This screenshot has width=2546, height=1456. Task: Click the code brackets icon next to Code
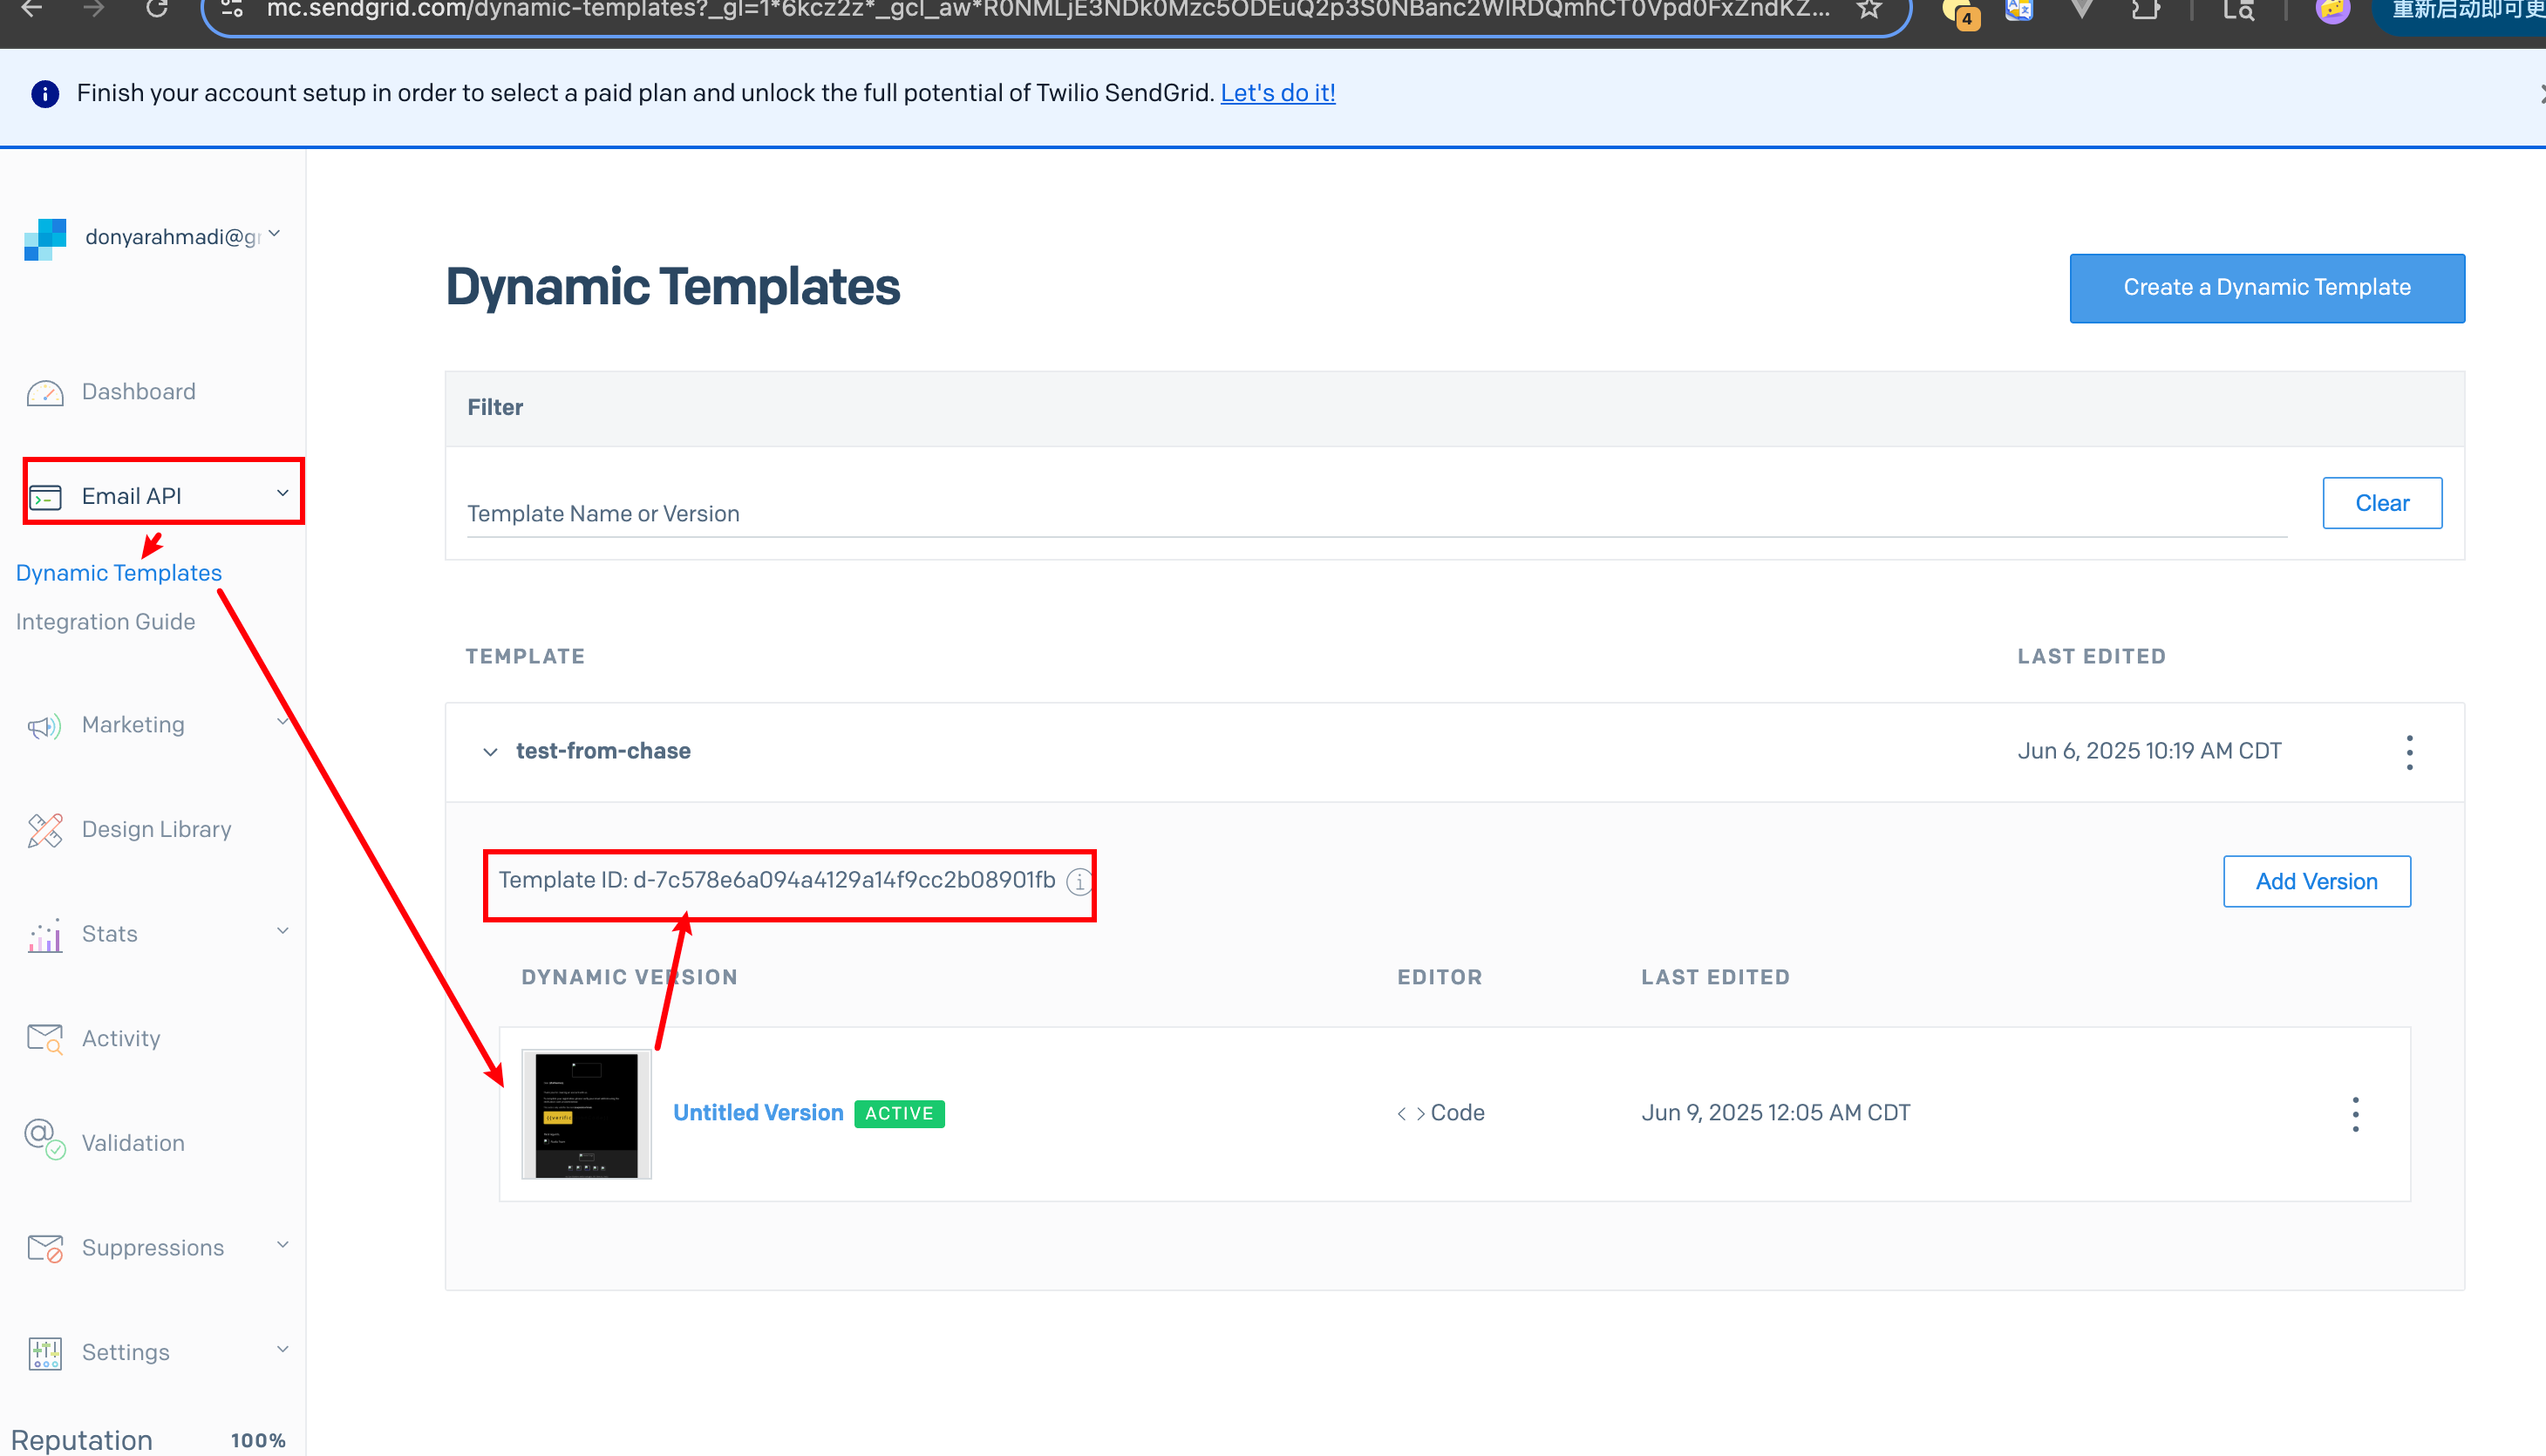coord(1410,1114)
